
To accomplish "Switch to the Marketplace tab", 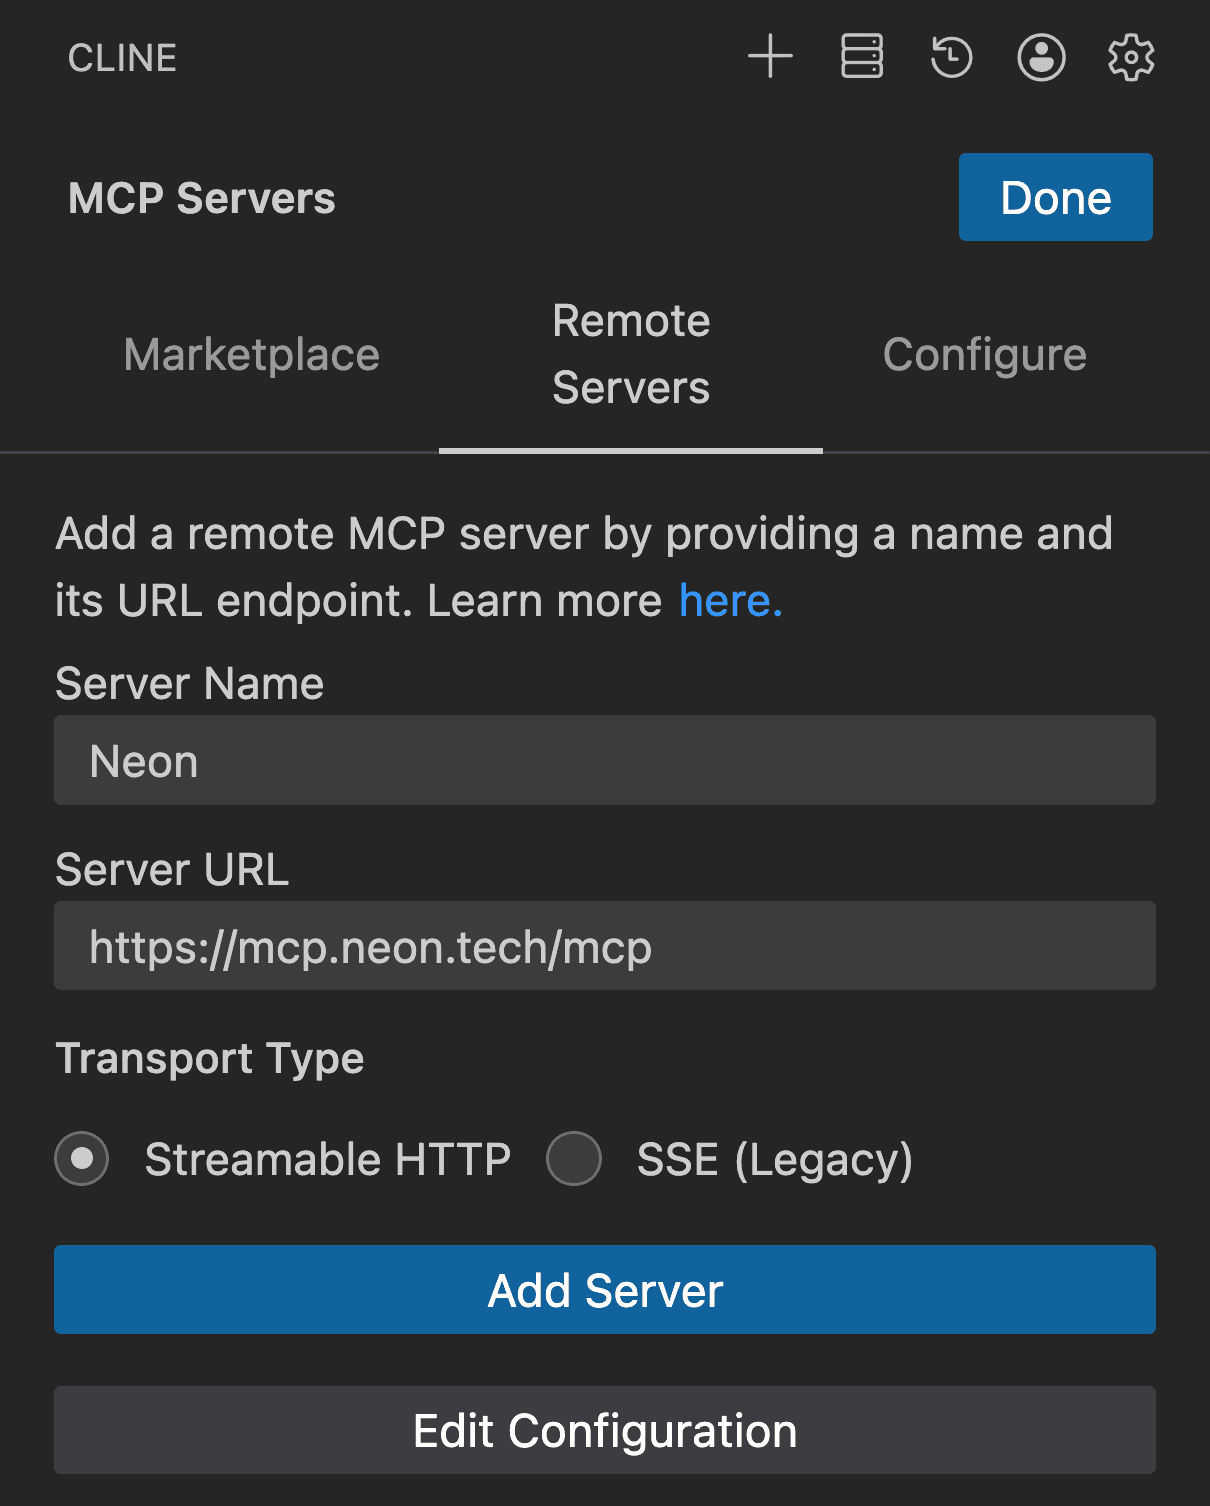I will click(x=250, y=354).
